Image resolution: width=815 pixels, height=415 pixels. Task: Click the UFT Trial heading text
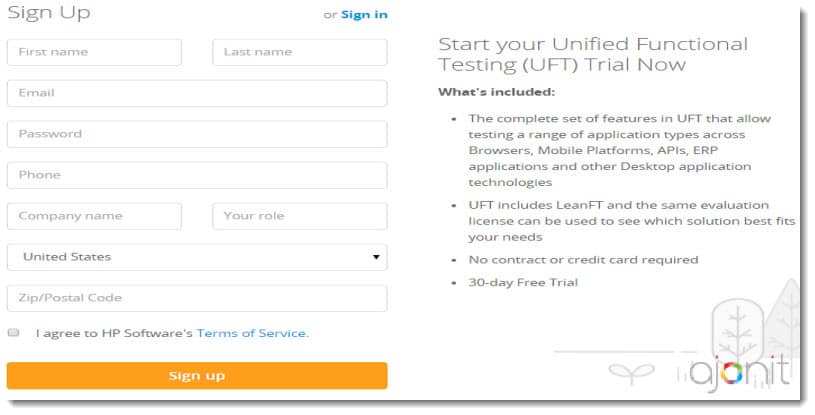coord(593,54)
